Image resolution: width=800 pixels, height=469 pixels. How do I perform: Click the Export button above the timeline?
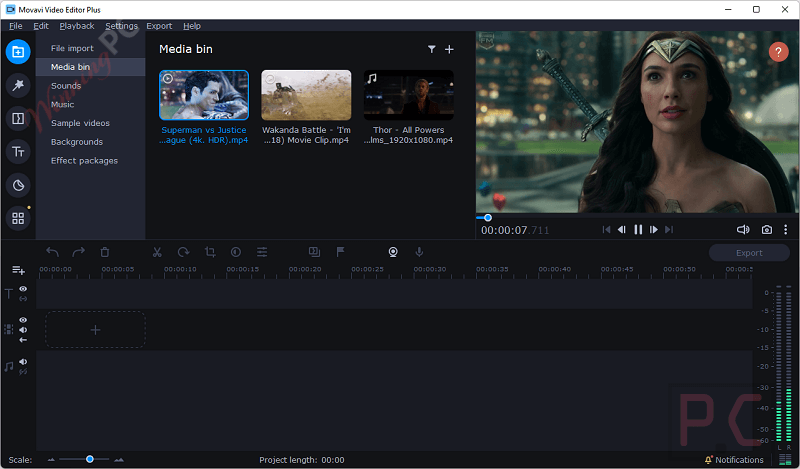click(749, 253)
